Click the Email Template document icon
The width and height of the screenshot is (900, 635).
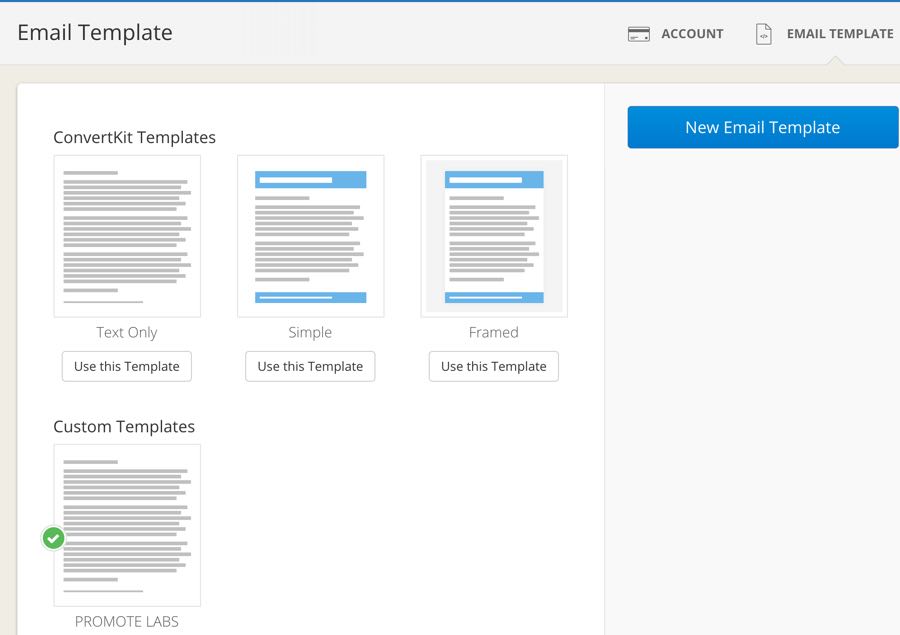point(763,34)
